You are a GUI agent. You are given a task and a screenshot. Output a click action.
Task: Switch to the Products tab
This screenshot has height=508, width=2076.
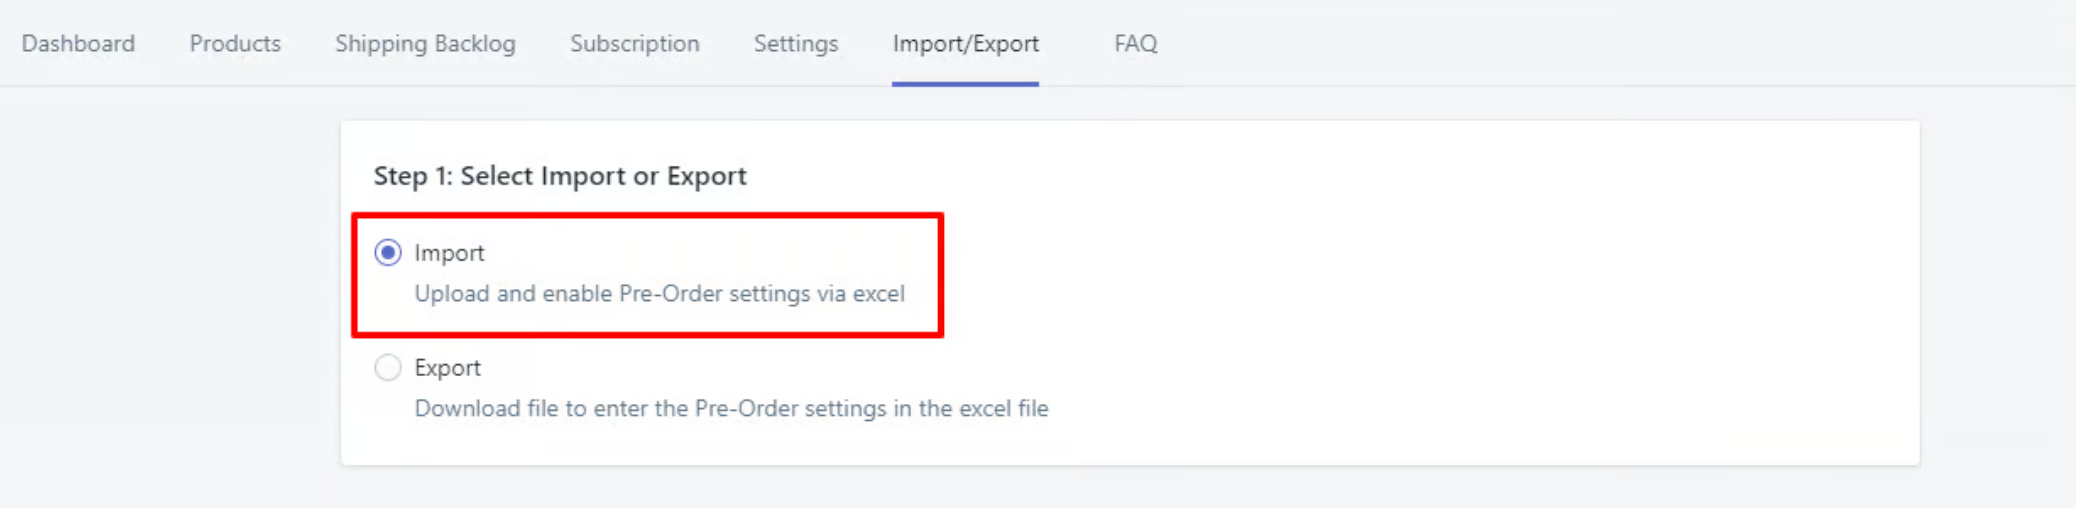click(235, 44)
